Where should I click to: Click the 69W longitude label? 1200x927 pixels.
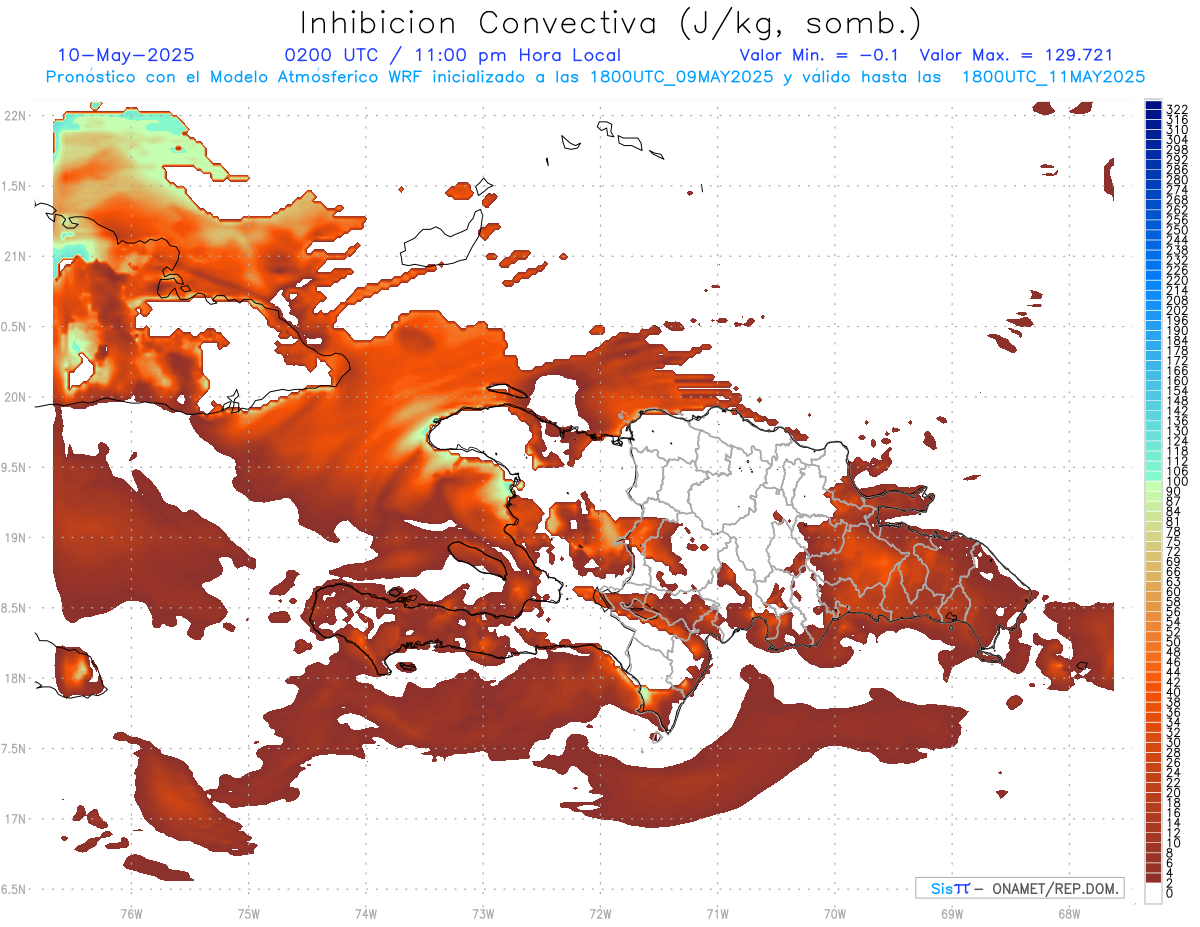coord(952,914)
